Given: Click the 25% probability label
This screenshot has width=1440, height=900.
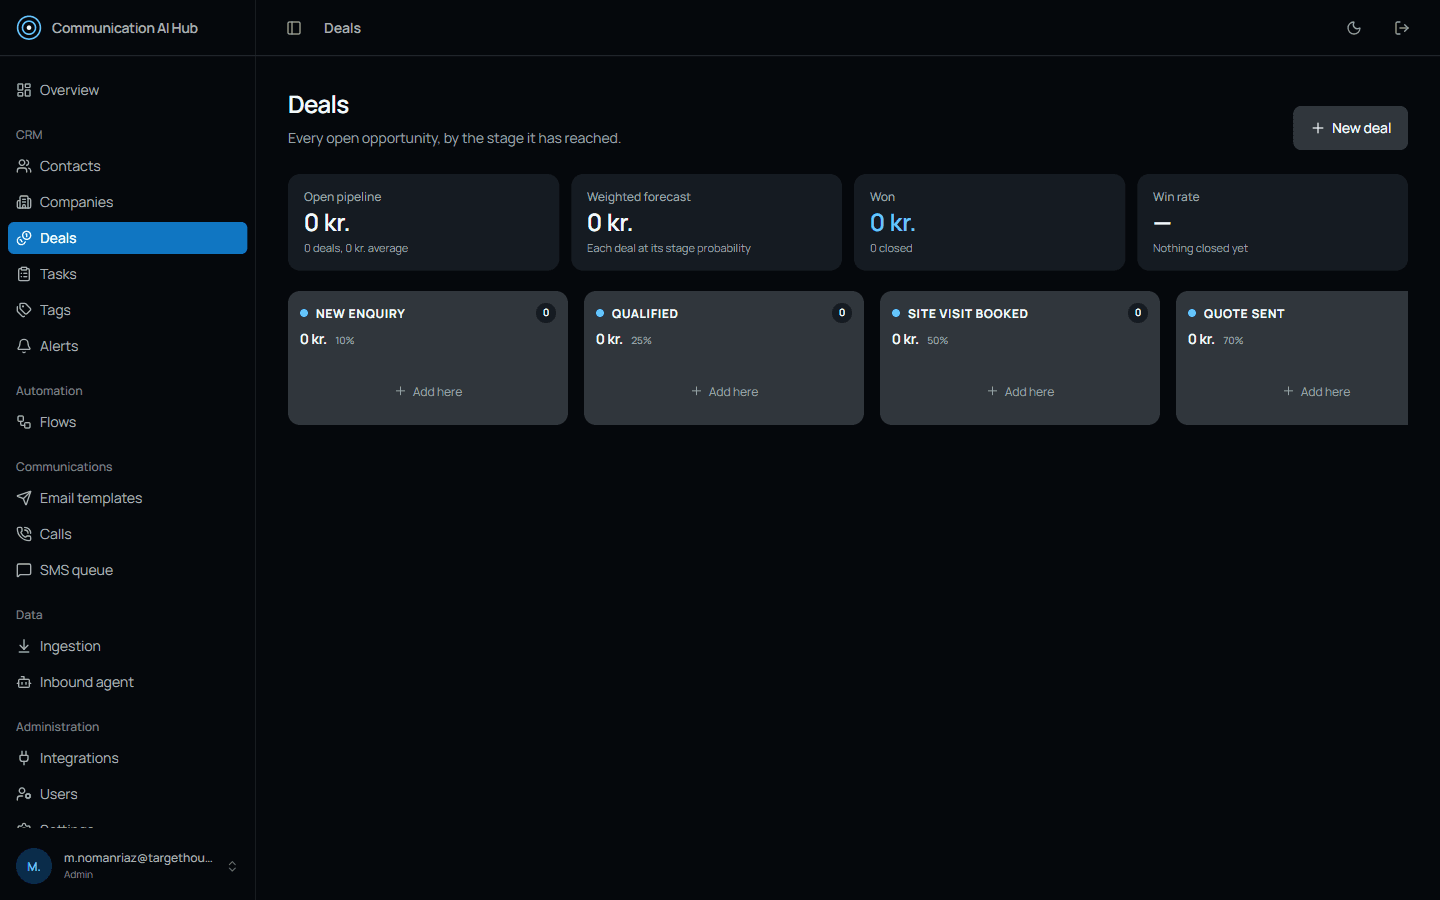Looking at the screenshot, I should (641, 341).
